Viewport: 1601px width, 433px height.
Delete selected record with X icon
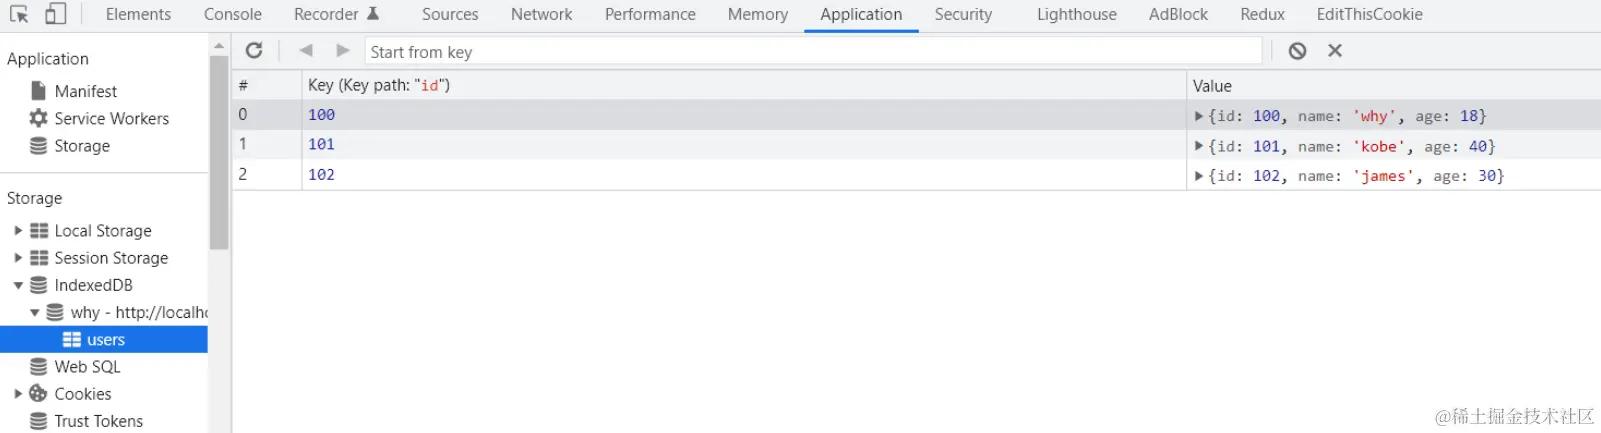tap(1335, 51)
